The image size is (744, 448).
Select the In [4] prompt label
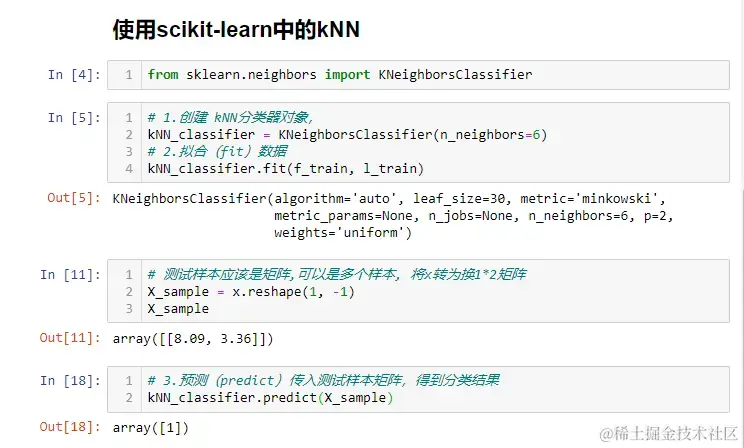74,75
